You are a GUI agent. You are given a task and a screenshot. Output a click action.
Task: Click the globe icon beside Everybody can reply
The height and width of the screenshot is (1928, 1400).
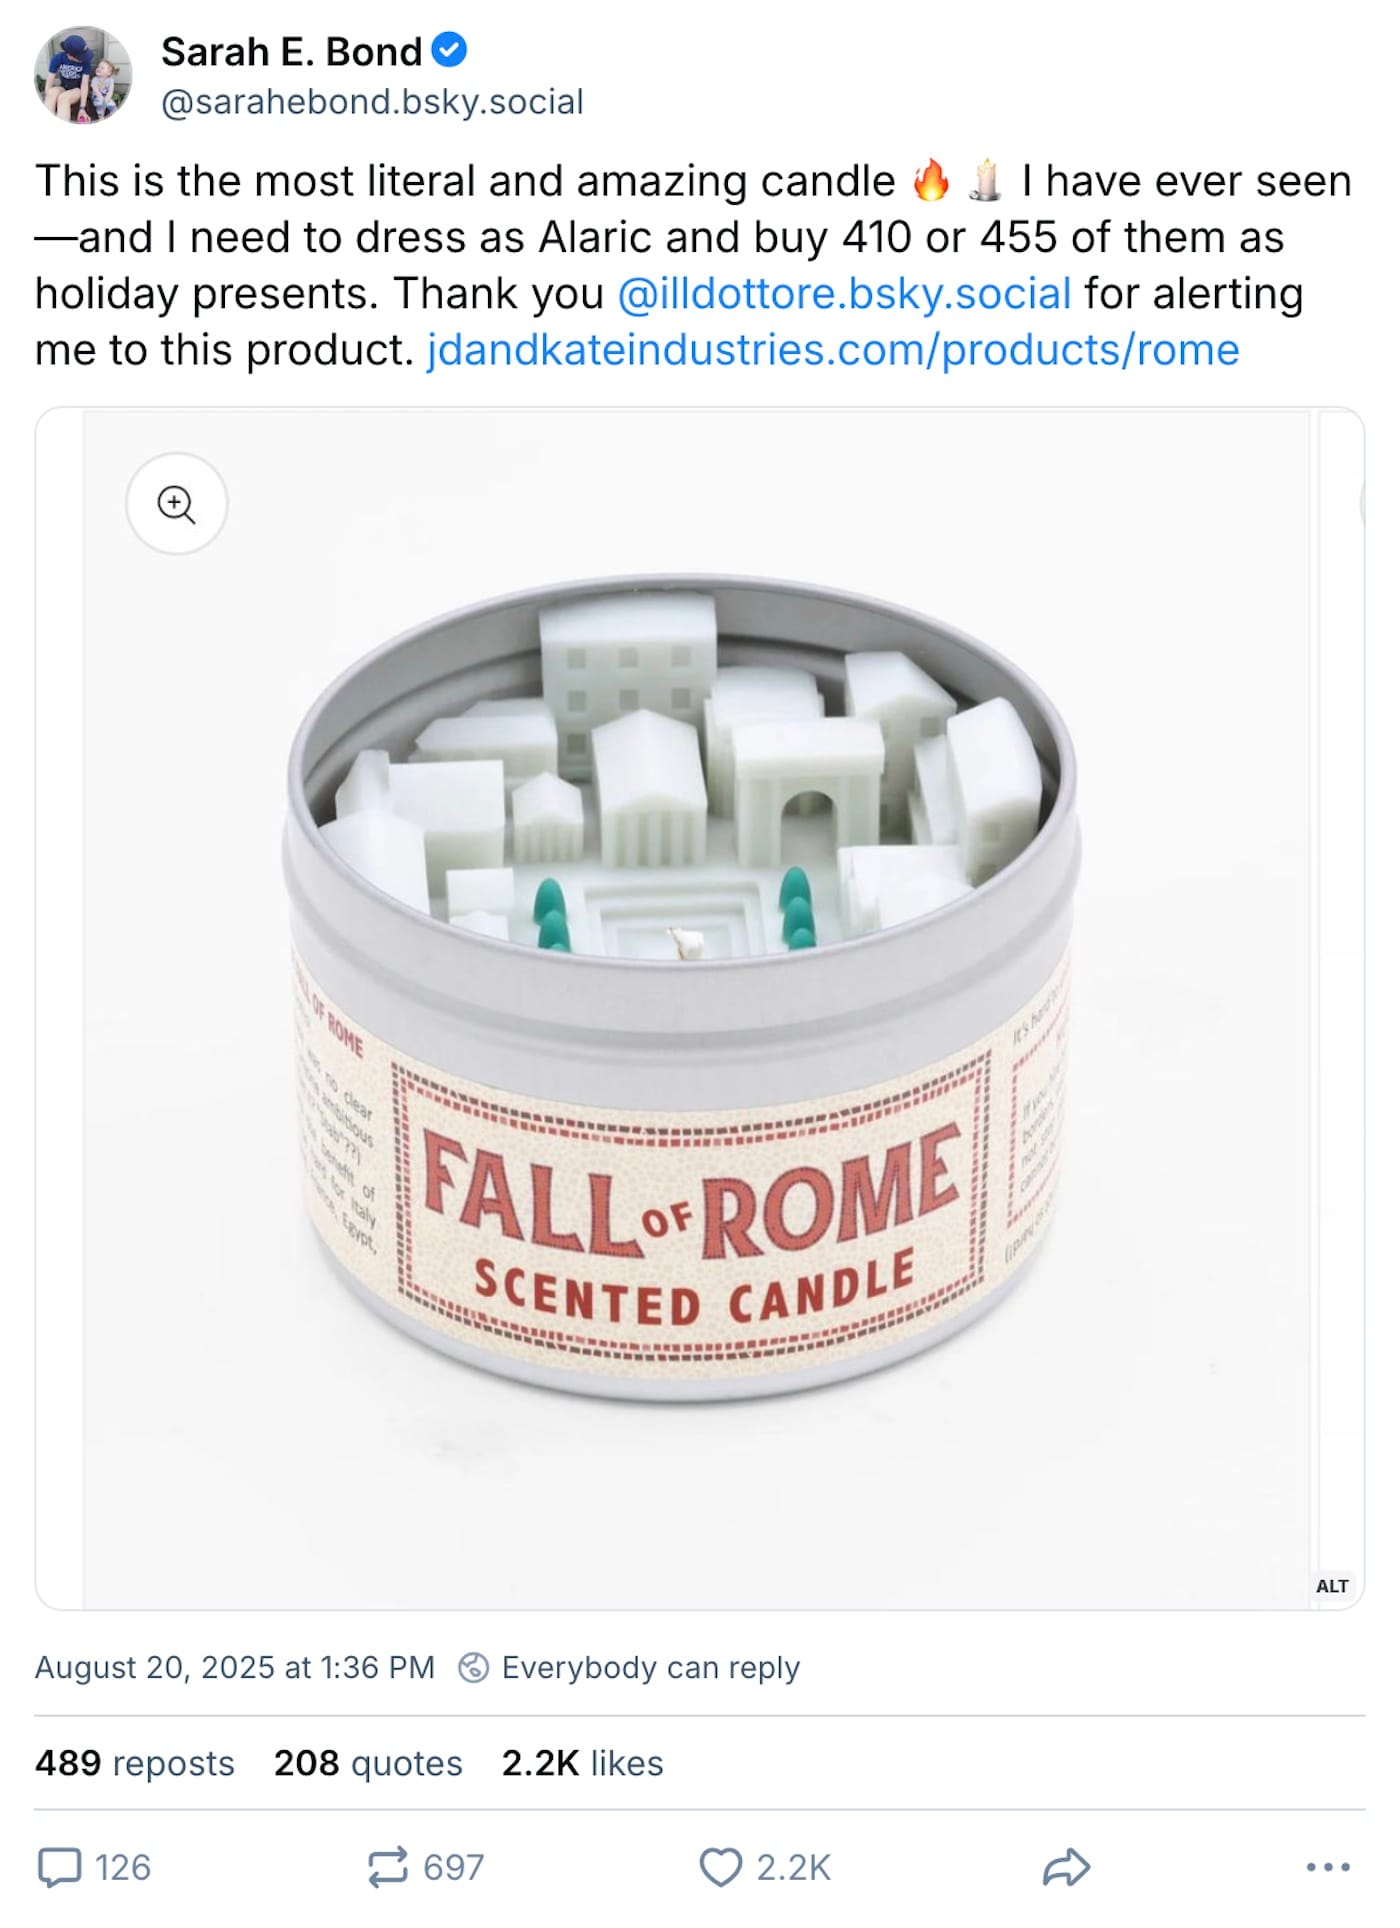[x=473, y=1668]
